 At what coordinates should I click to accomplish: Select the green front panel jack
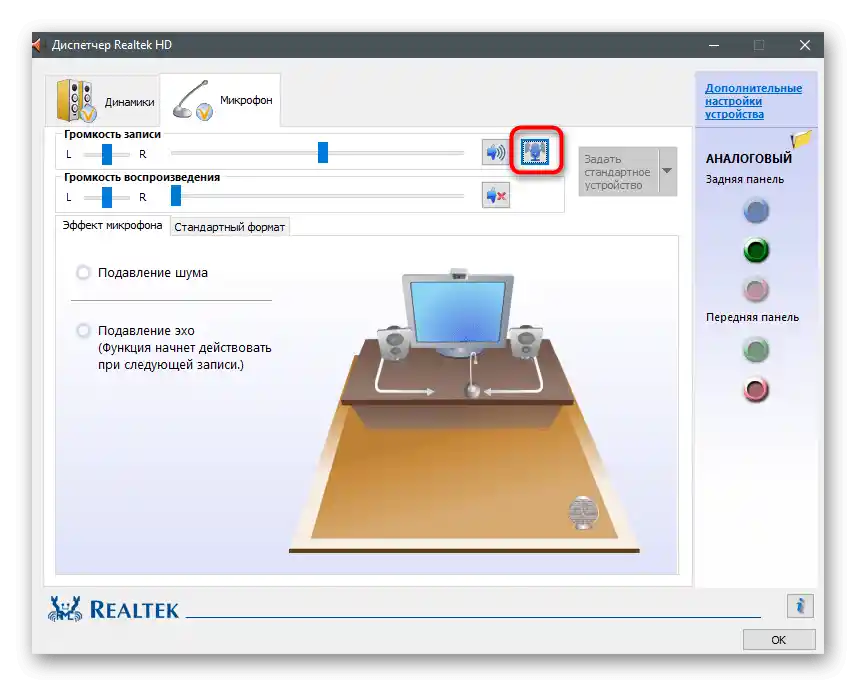[x=756, y=350]
